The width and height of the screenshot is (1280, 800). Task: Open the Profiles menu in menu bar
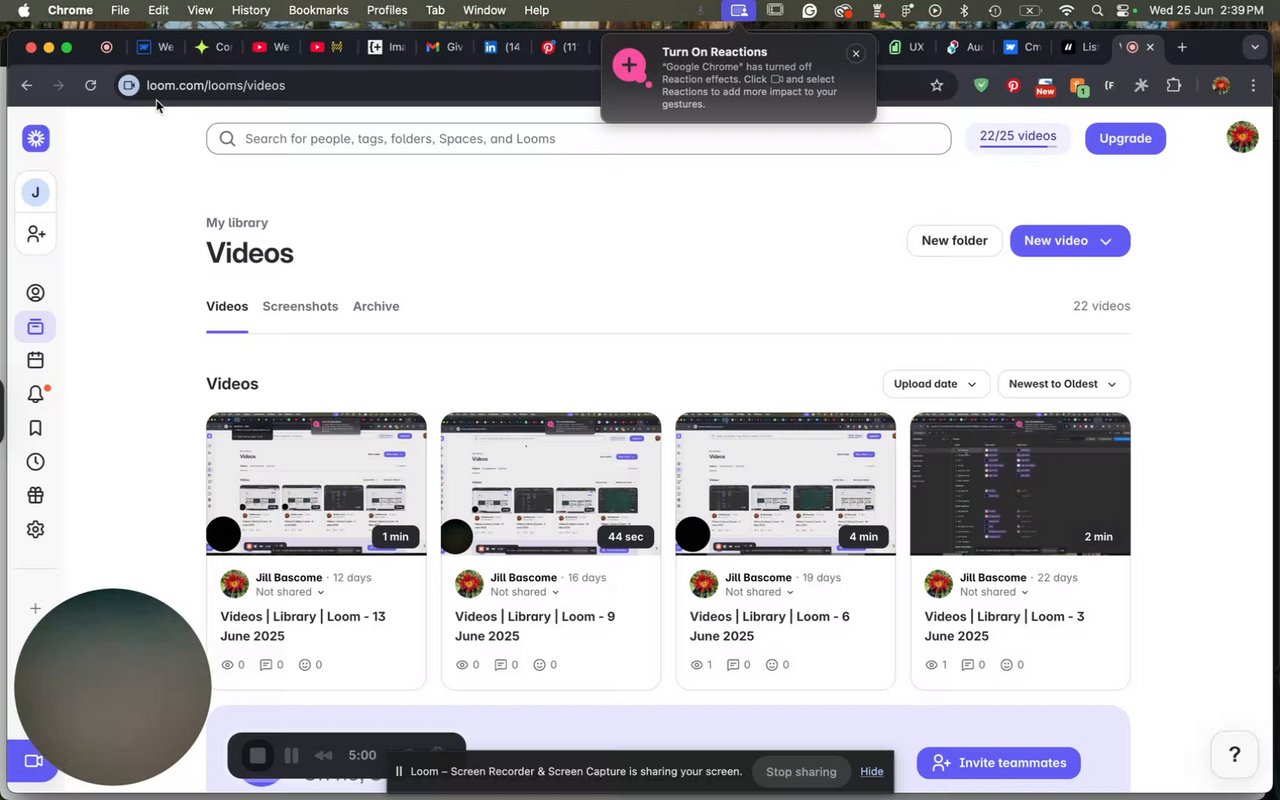coord(387,10)
